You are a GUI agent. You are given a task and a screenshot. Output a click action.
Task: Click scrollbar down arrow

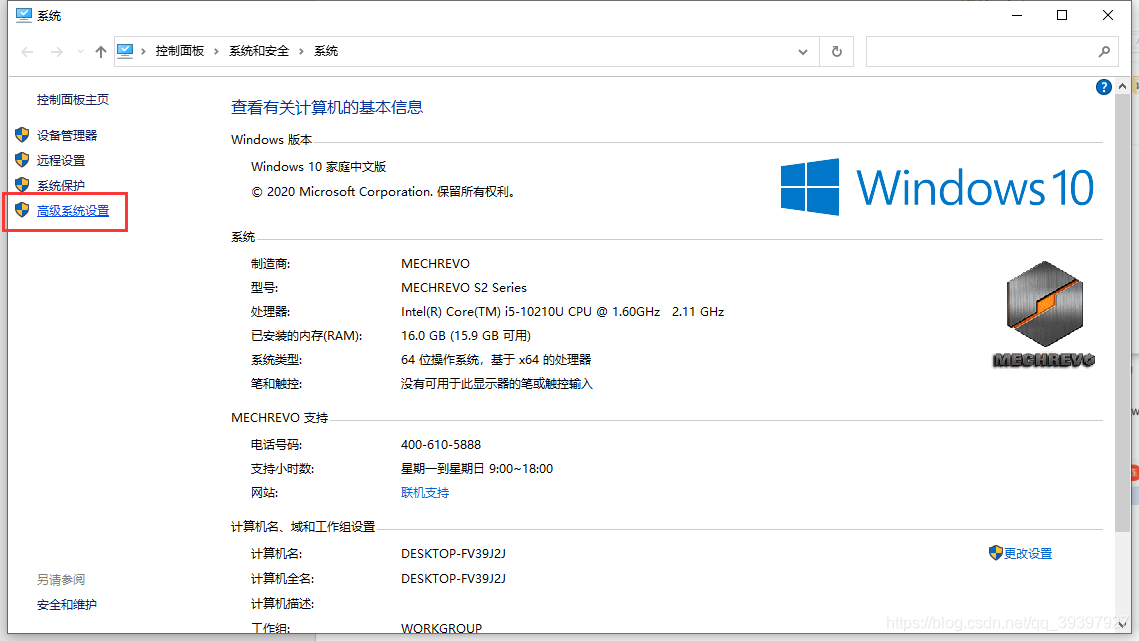click(1122, 624)
